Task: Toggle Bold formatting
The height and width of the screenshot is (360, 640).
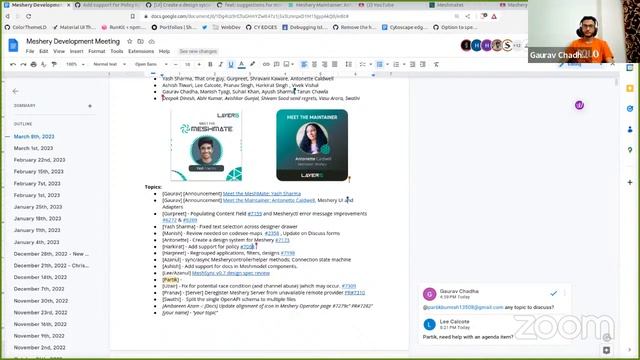Action: 210,64
